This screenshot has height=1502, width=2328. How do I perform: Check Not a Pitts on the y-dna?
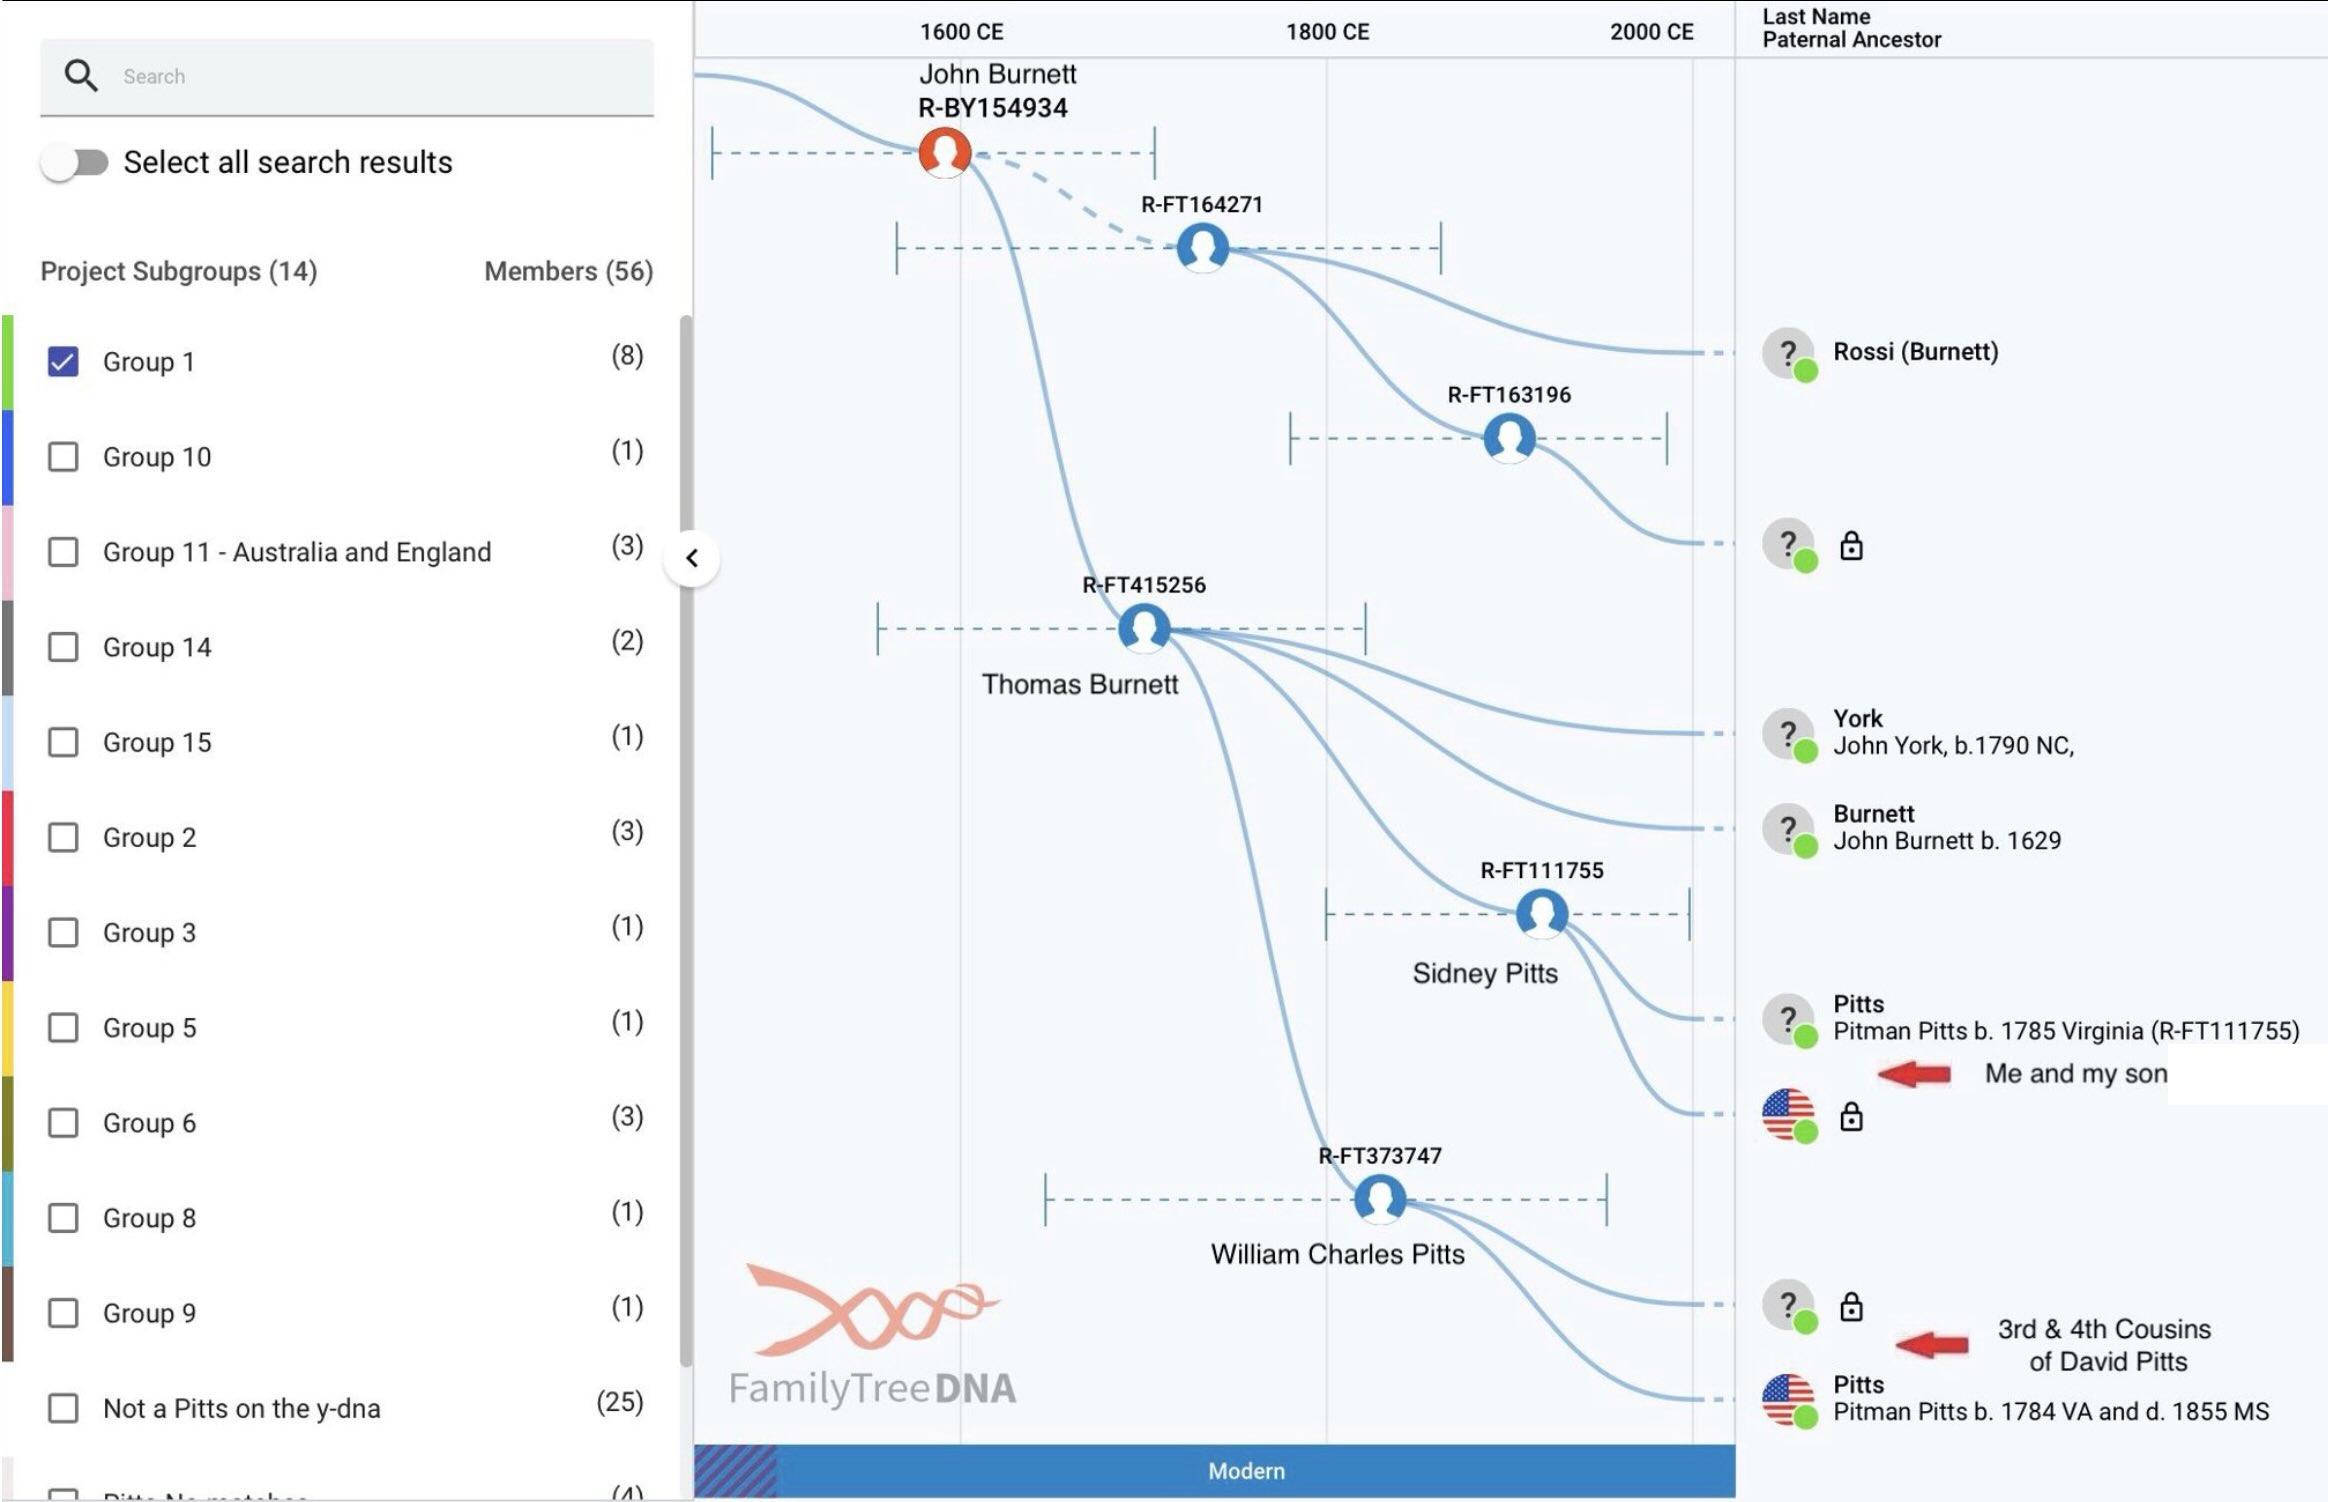(63, 1408)
